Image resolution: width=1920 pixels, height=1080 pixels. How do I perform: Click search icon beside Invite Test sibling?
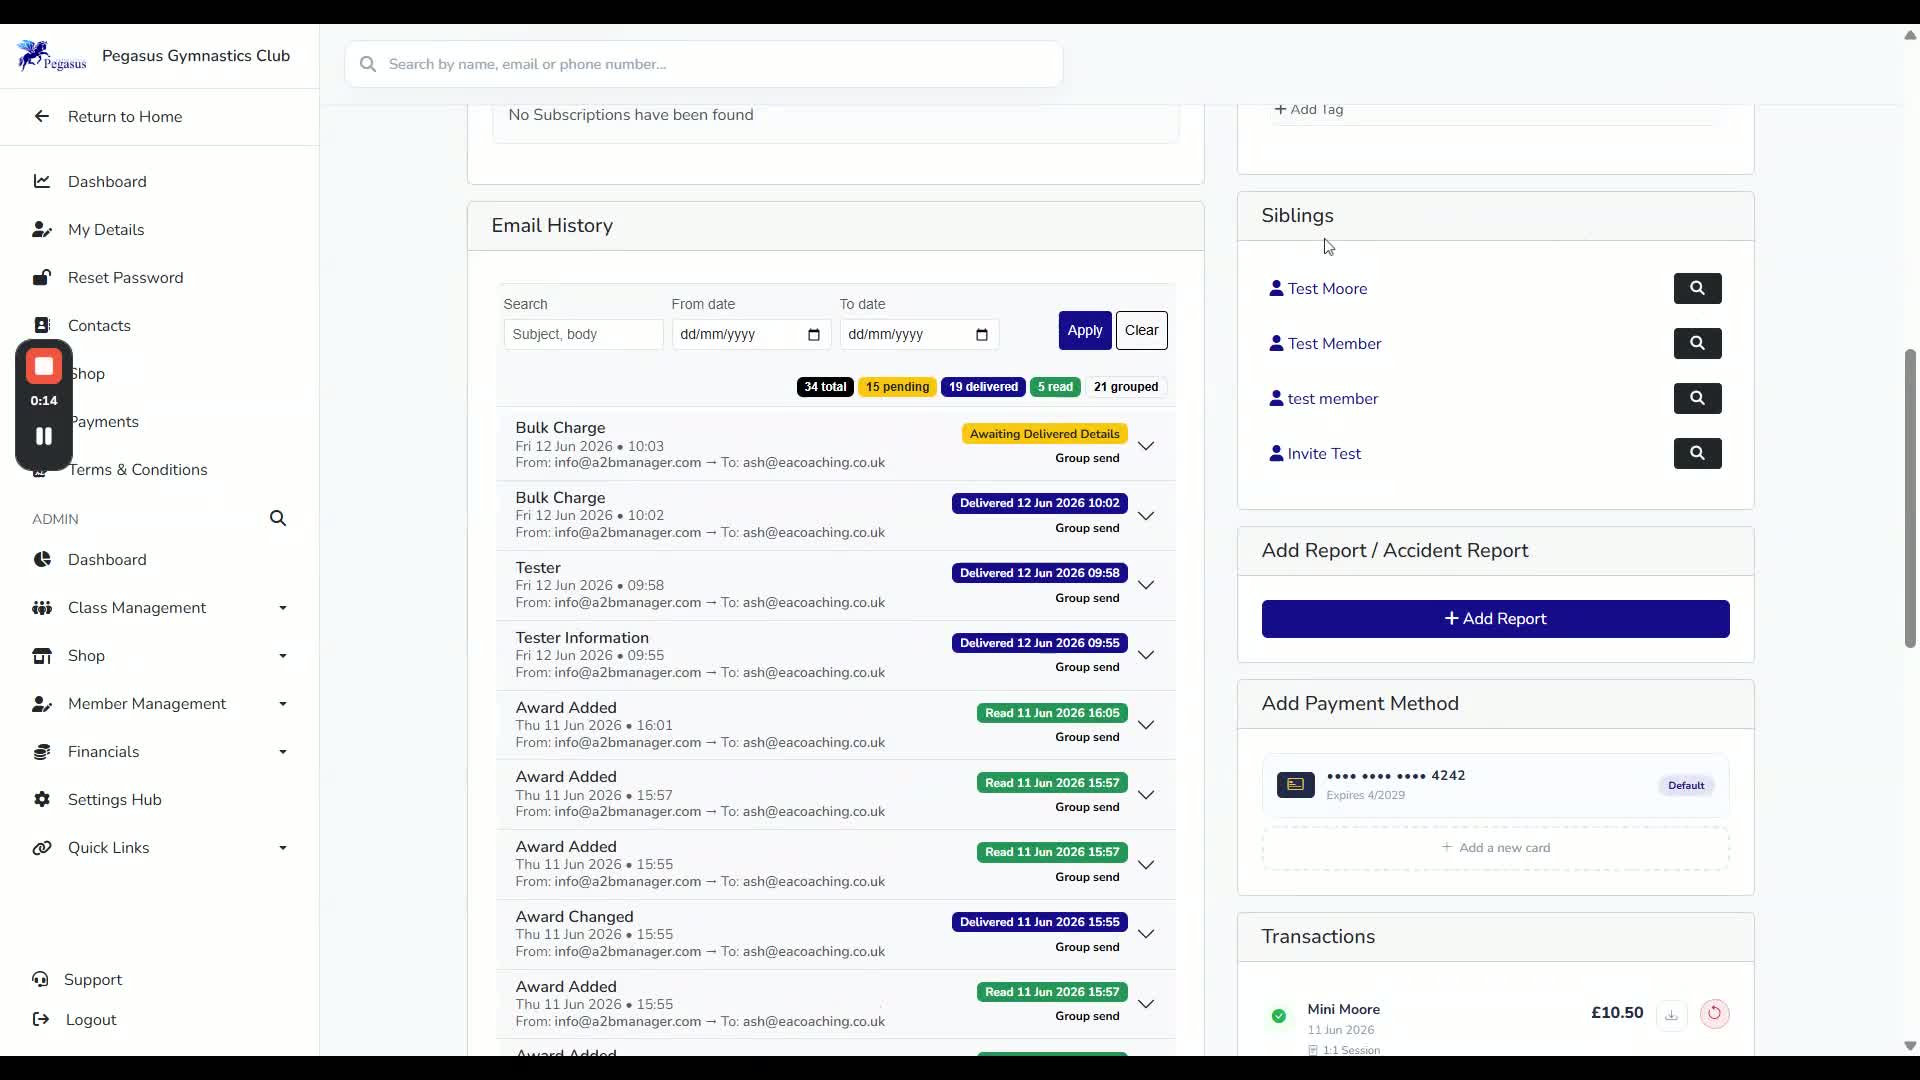(1697, 453)
